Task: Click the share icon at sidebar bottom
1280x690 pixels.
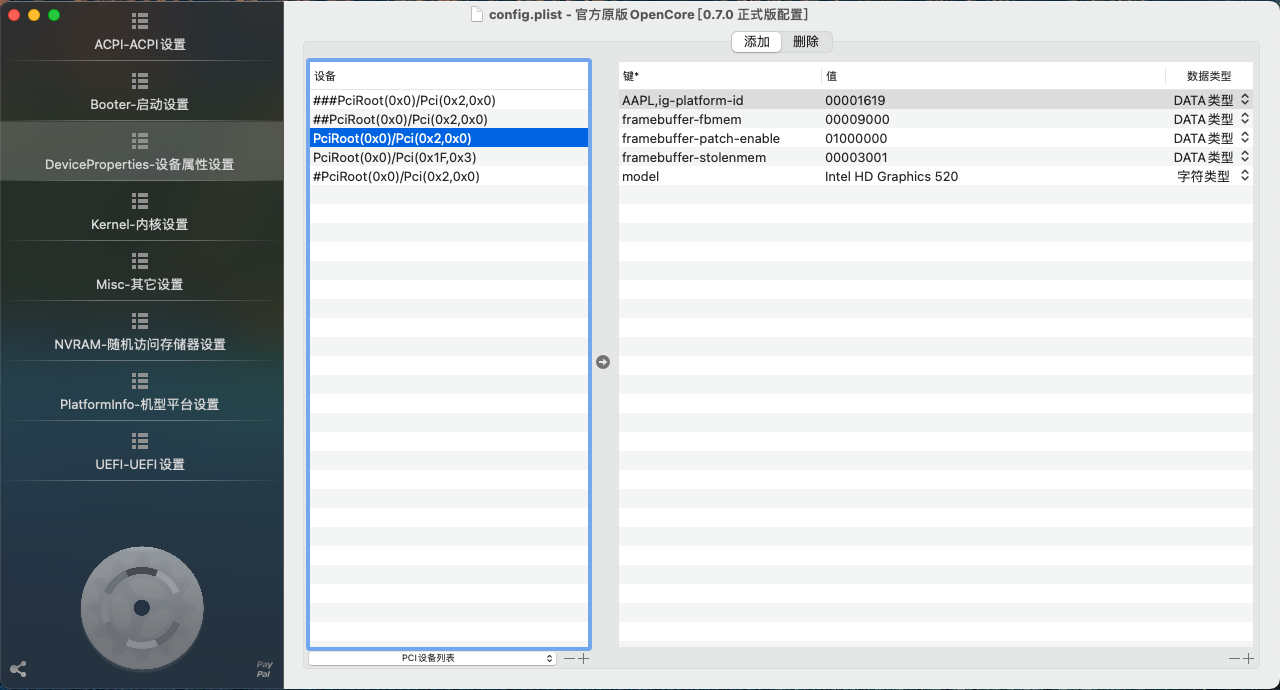Action: point(18,670)
